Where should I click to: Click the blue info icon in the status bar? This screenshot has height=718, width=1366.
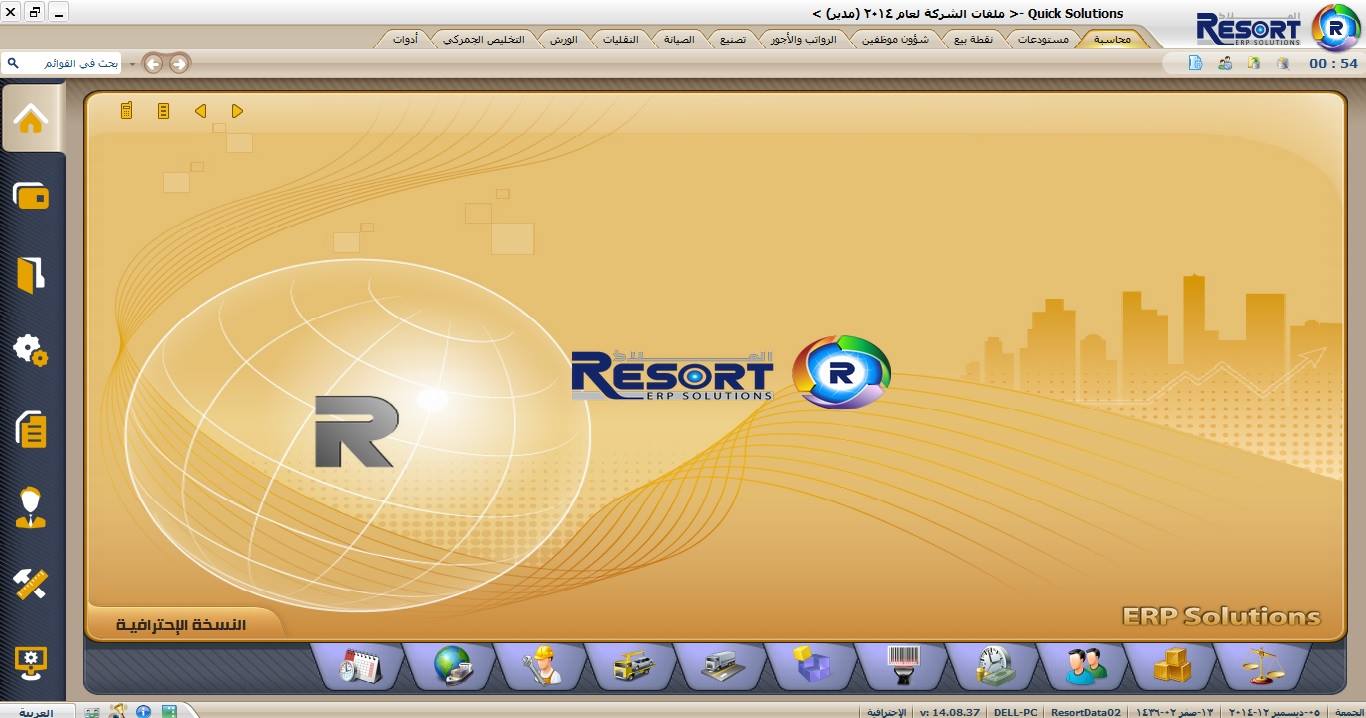(x=143, y=711)
